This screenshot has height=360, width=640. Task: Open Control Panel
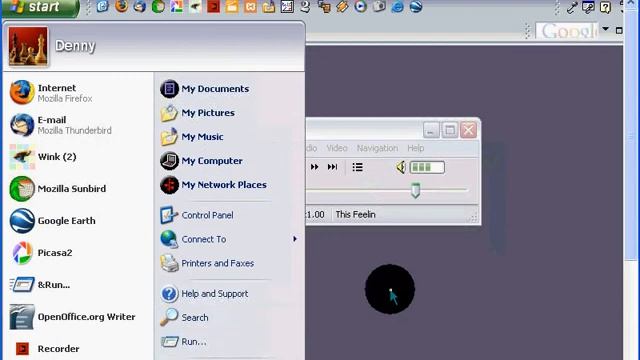click(197, 215)
